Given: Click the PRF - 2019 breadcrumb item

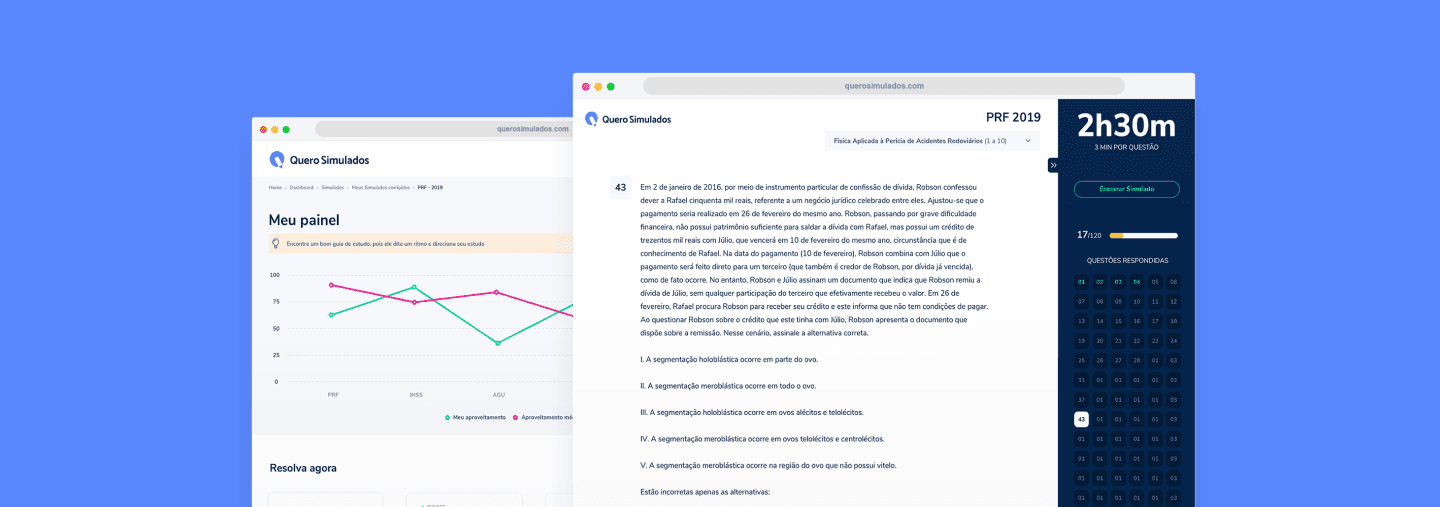Looking at the screenshot, I should click(430, 187).
